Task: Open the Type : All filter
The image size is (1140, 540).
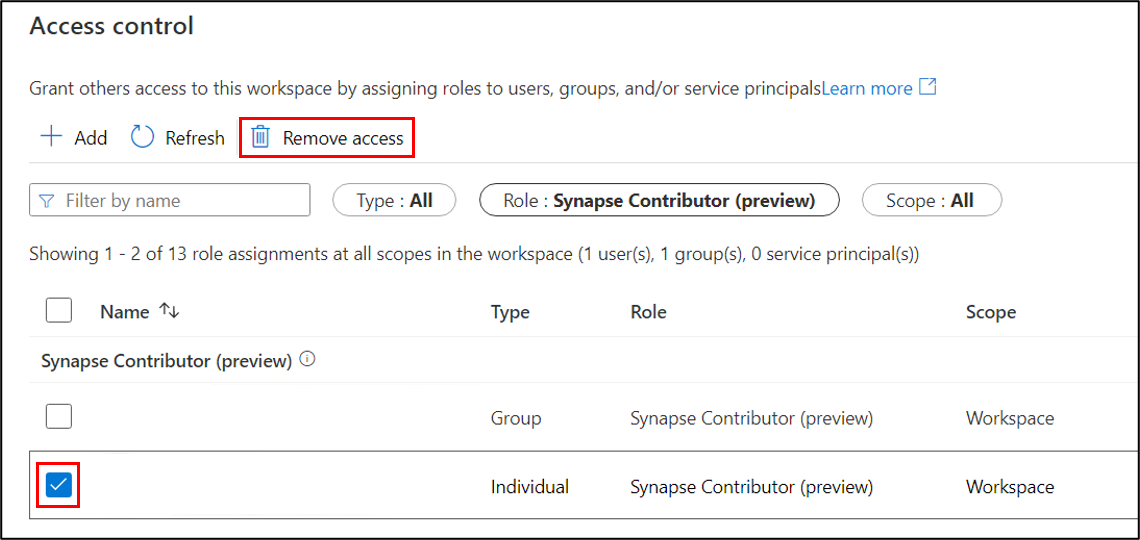Action: (394, 201)
